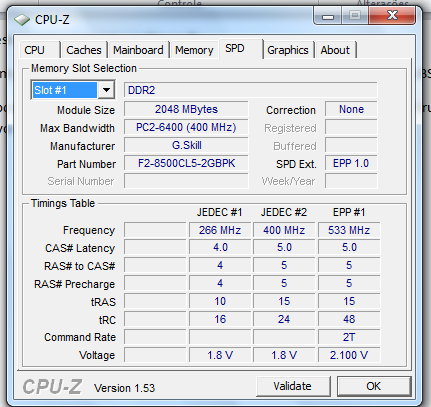Viewport: 431px width, 407px height.
Task: Click the tRC value 48
Action: click(349, 320)
